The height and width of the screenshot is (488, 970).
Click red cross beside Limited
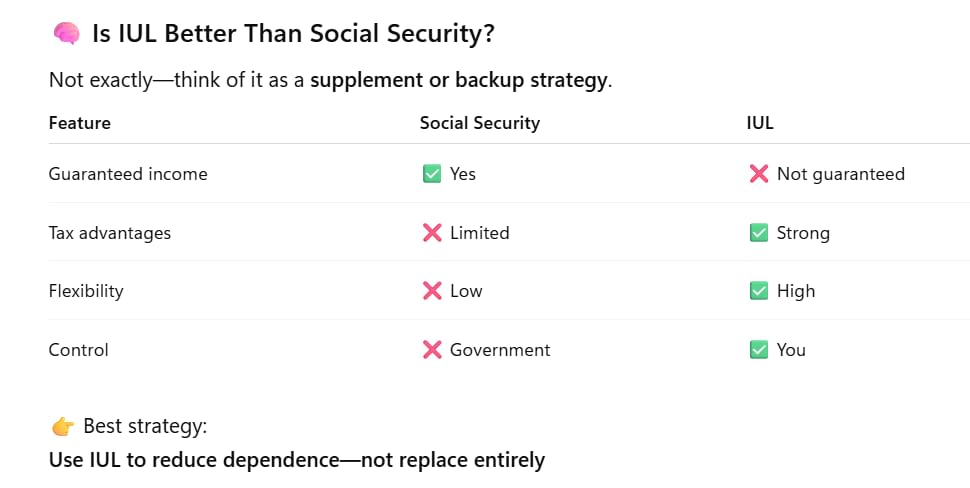[432, 233]
